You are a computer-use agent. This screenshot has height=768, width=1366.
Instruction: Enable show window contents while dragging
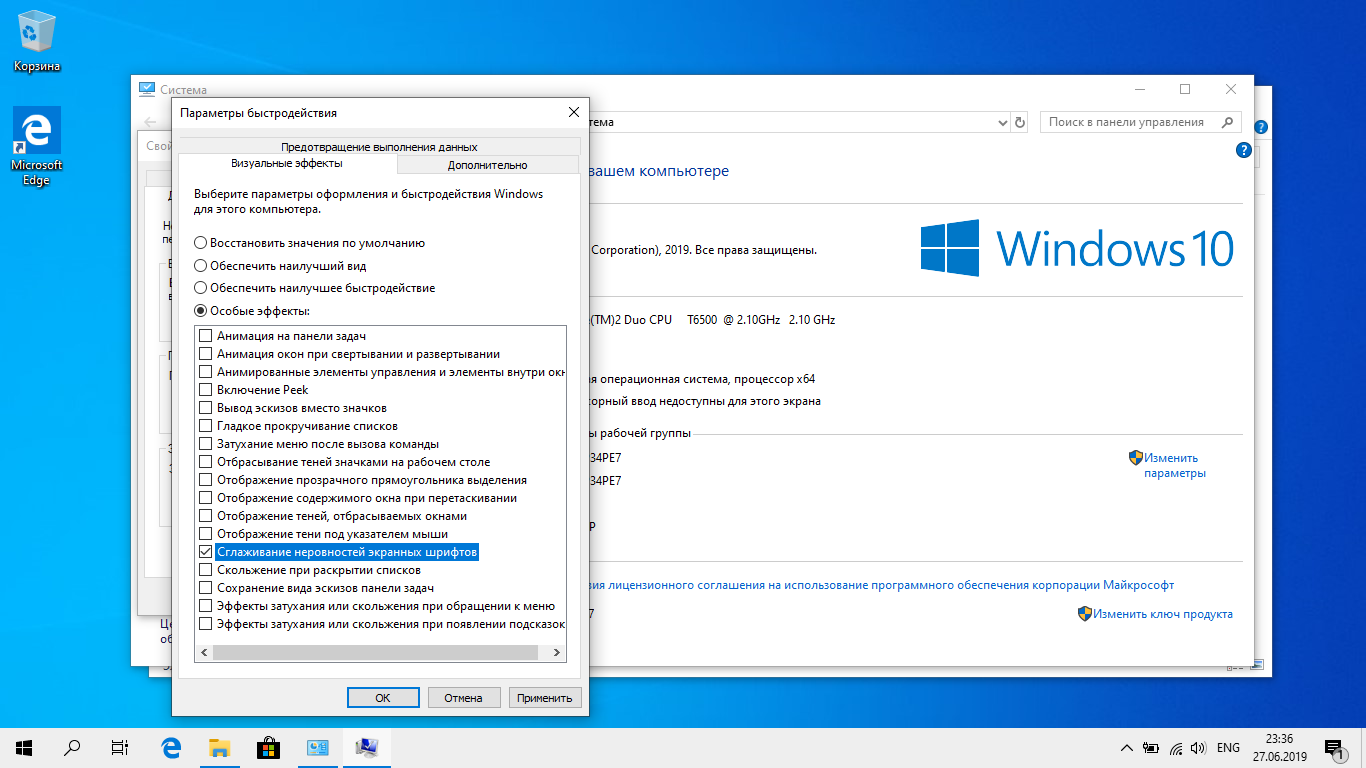pos(206,498)
